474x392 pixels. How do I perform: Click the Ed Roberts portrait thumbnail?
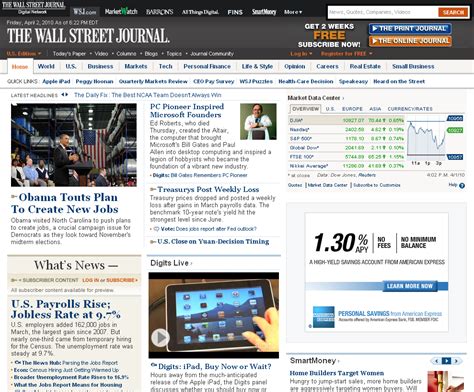[258, 121]
